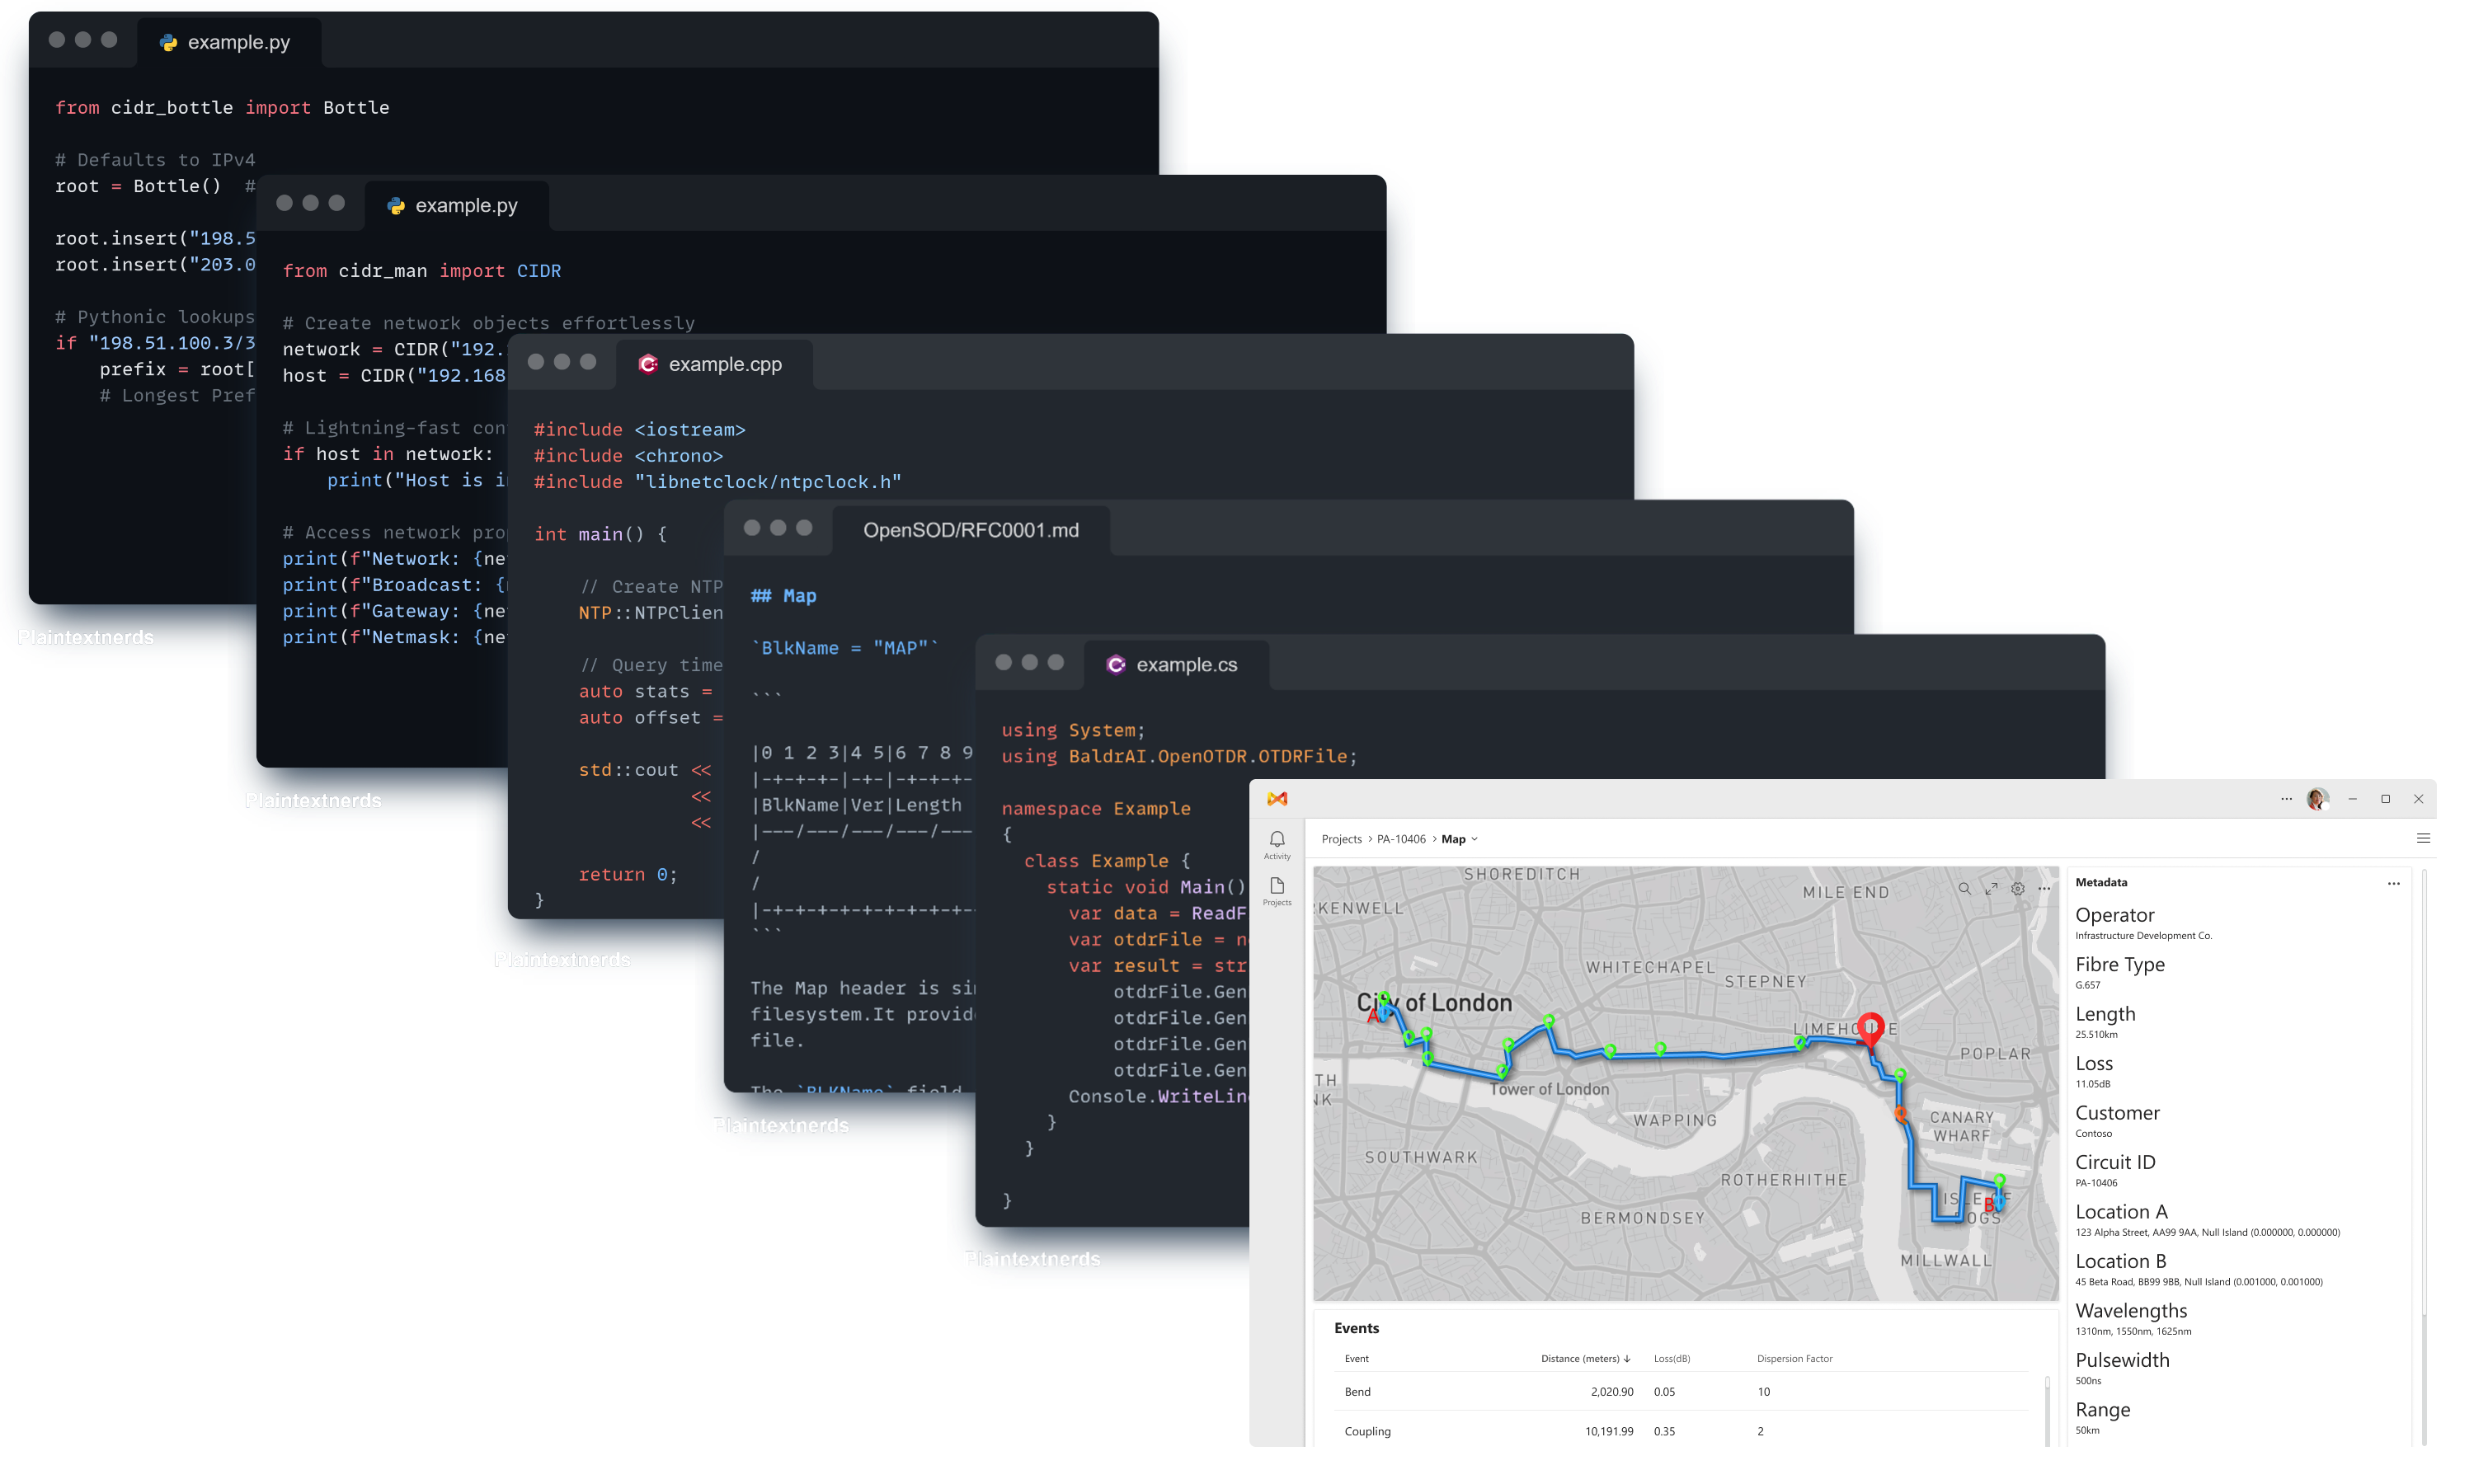Click the '#include <iostream>' line
Image resolution: width=2474 pixels, height=1484 pixels.
pyautogui.click(x=639, y=429)
